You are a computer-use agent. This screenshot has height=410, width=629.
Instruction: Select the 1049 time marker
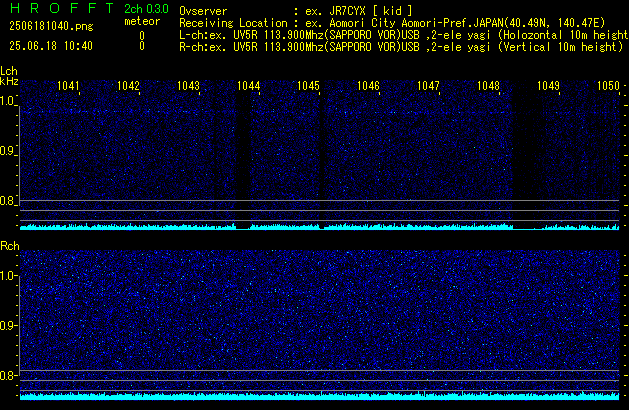point(548,86)
